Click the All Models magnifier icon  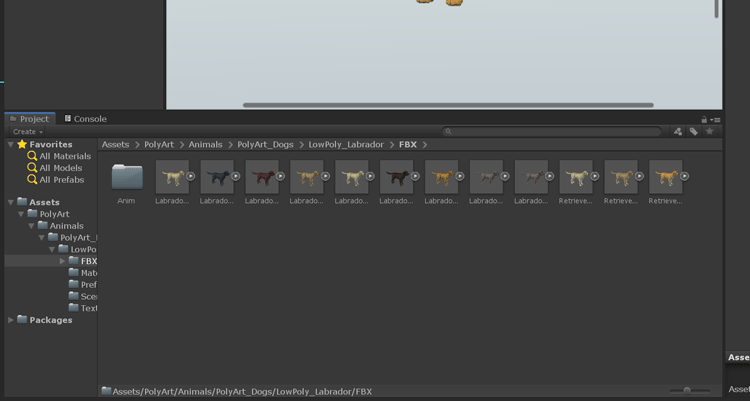(x=32, y=168)
